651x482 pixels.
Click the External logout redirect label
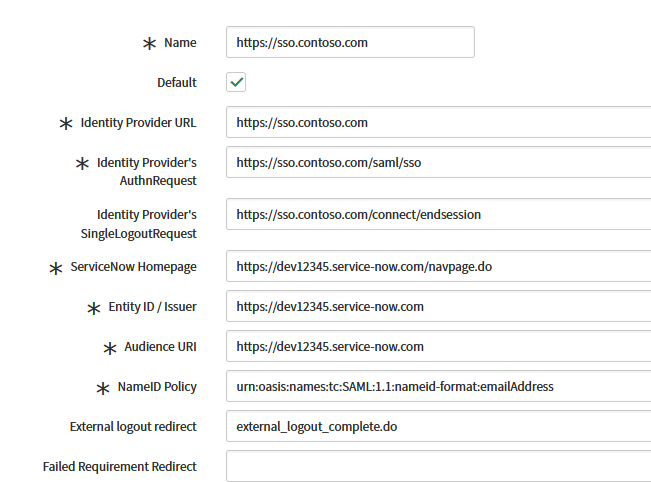point(133,426)
